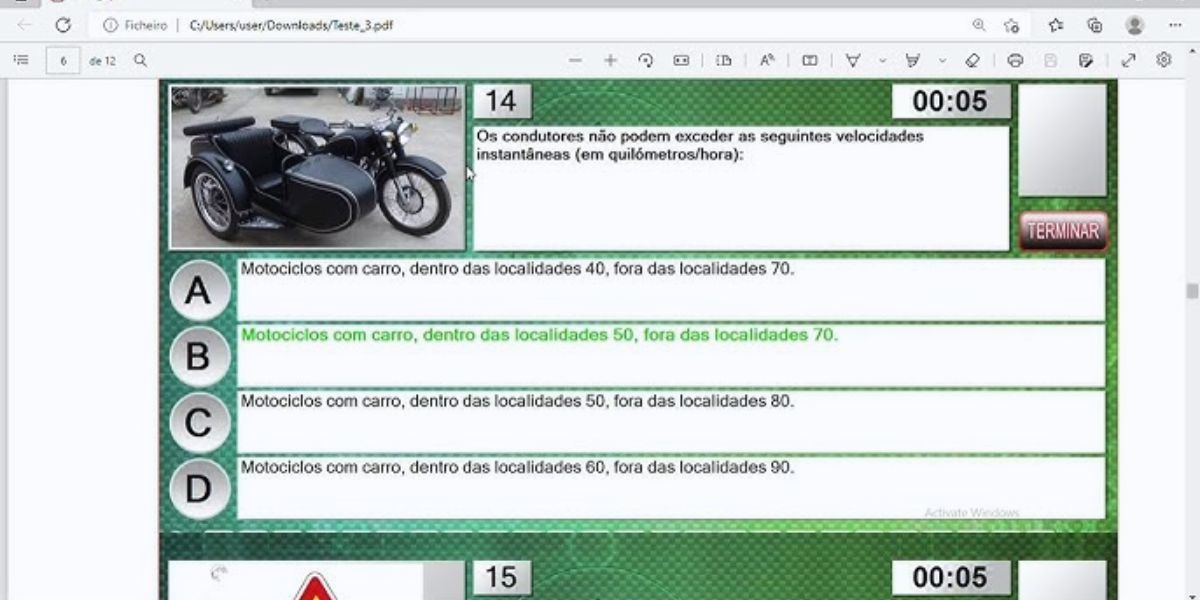This screenshot has width=1200, height=600.
Task: Select answer option D
Action: 198,489
